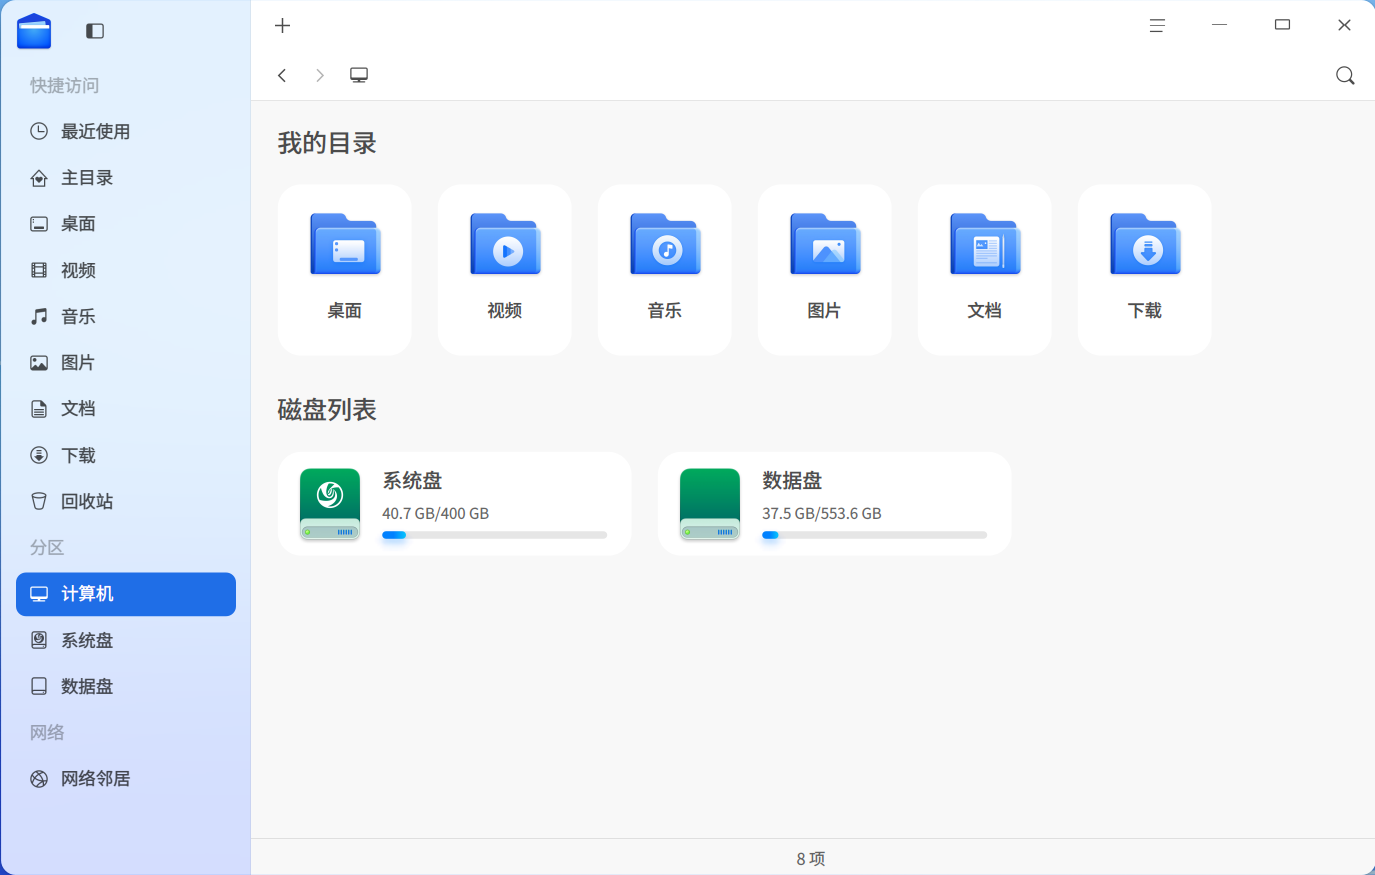Open 数据盘 in the sidebar
The width and height of the screenshot is (1375, 875).
(x=126, y=686)
